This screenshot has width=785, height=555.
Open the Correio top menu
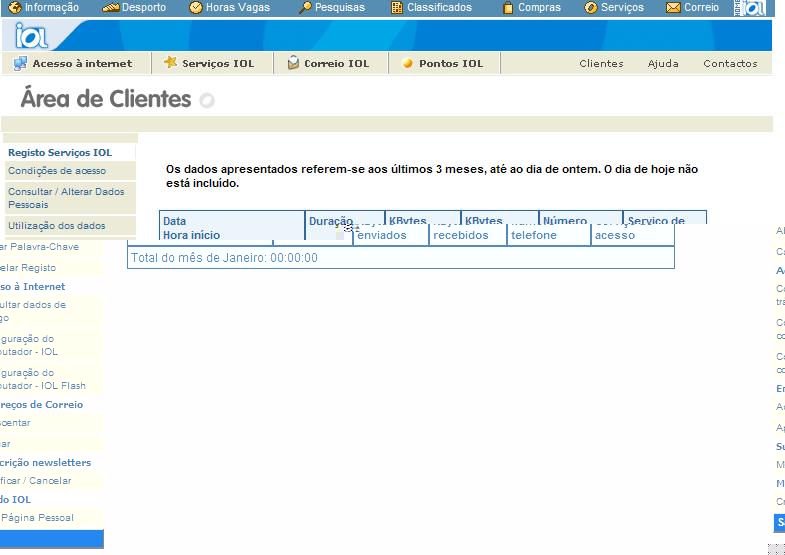(701, 8)
